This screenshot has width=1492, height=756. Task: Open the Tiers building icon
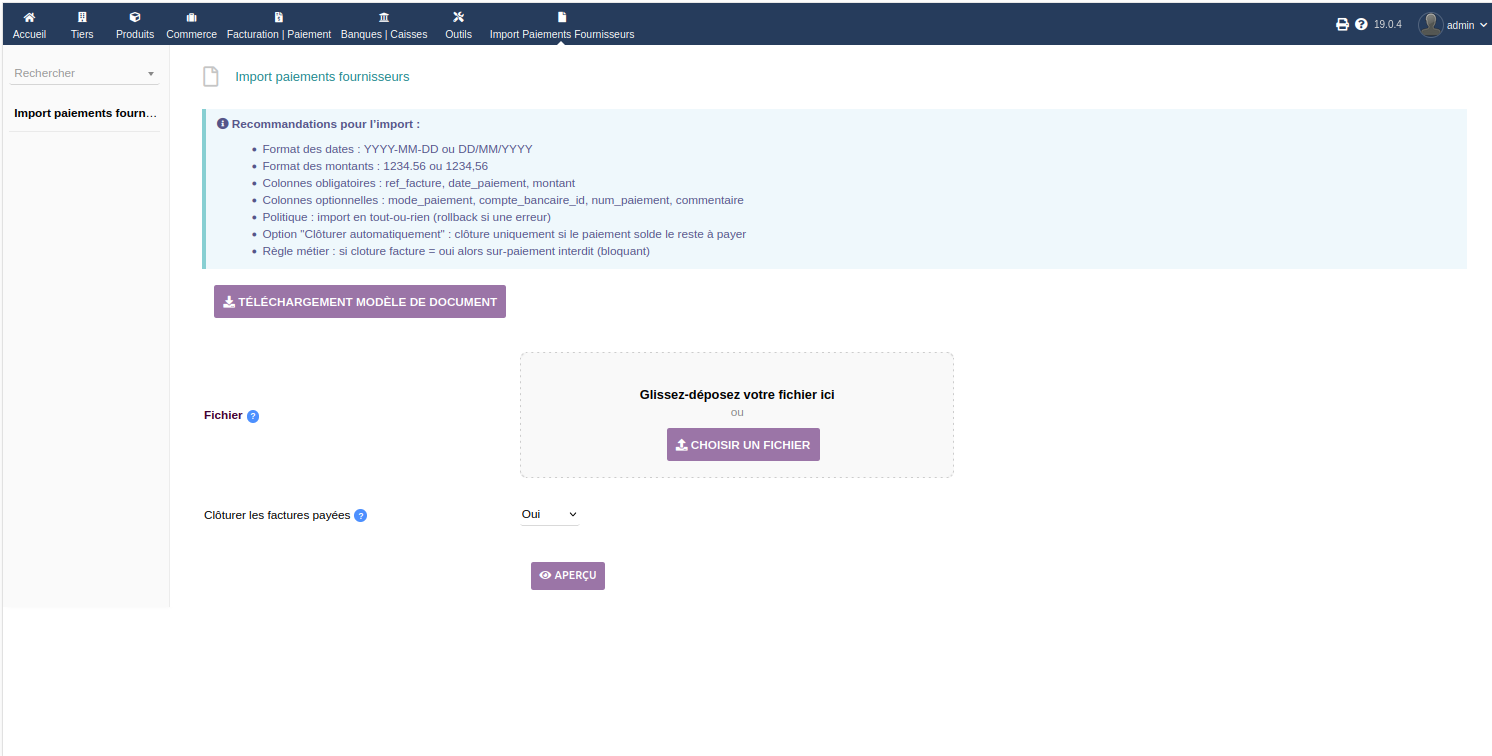[82, 17]
